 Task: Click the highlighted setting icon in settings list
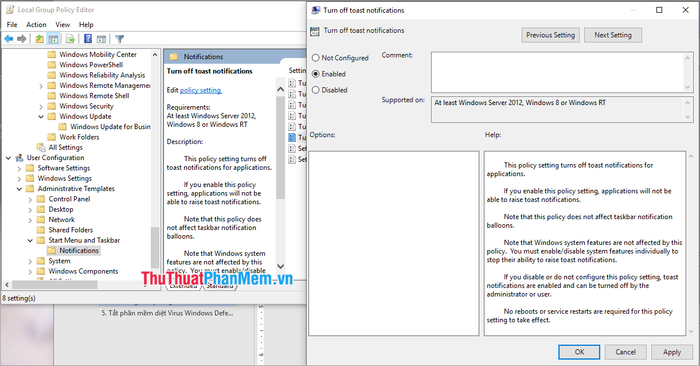292,137
